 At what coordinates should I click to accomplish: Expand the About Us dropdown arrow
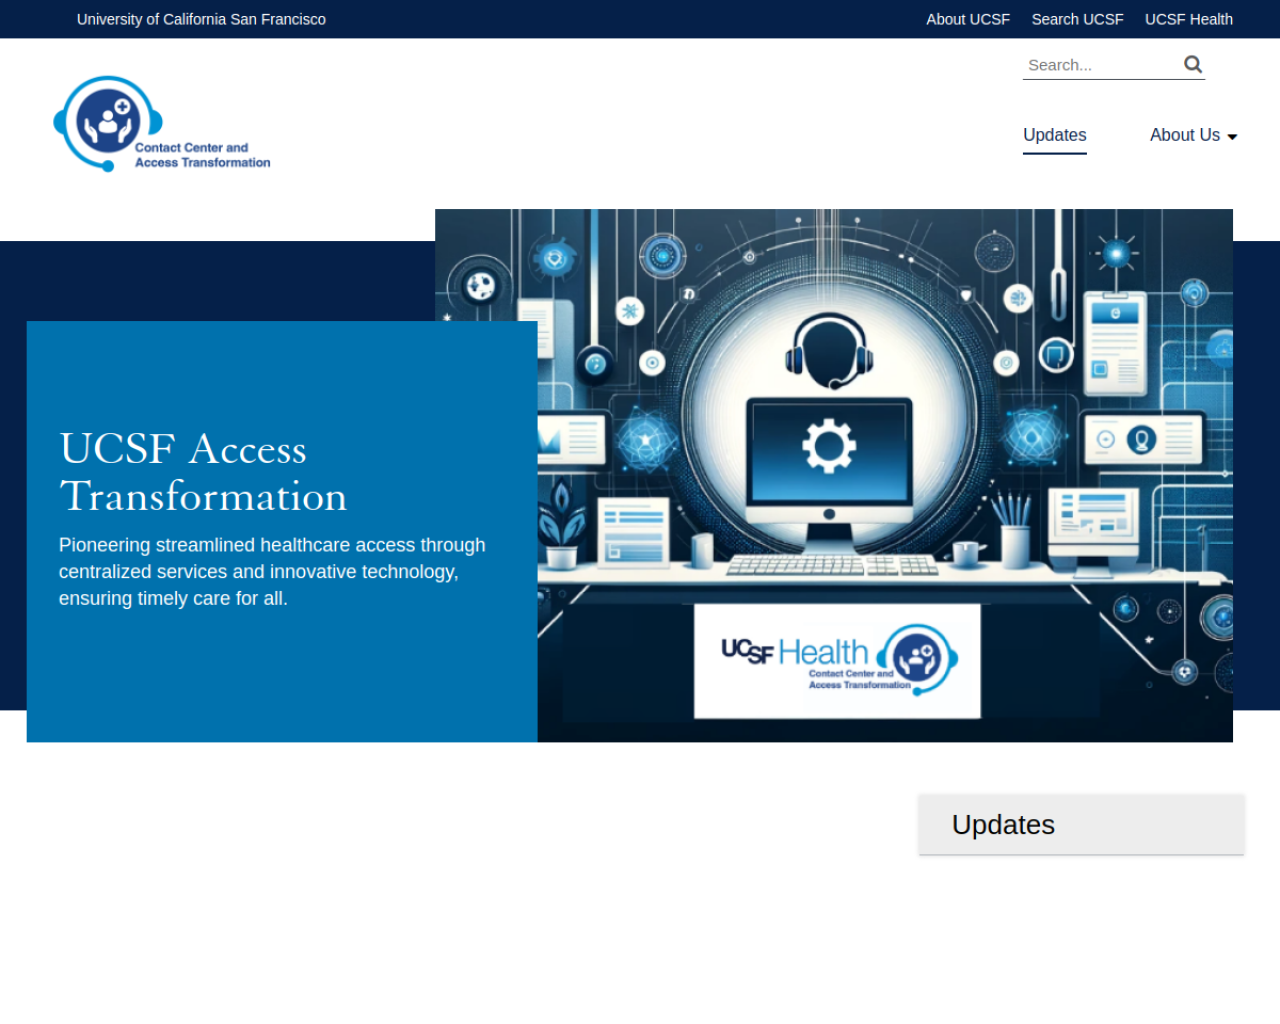click(x=1232, y=137)
